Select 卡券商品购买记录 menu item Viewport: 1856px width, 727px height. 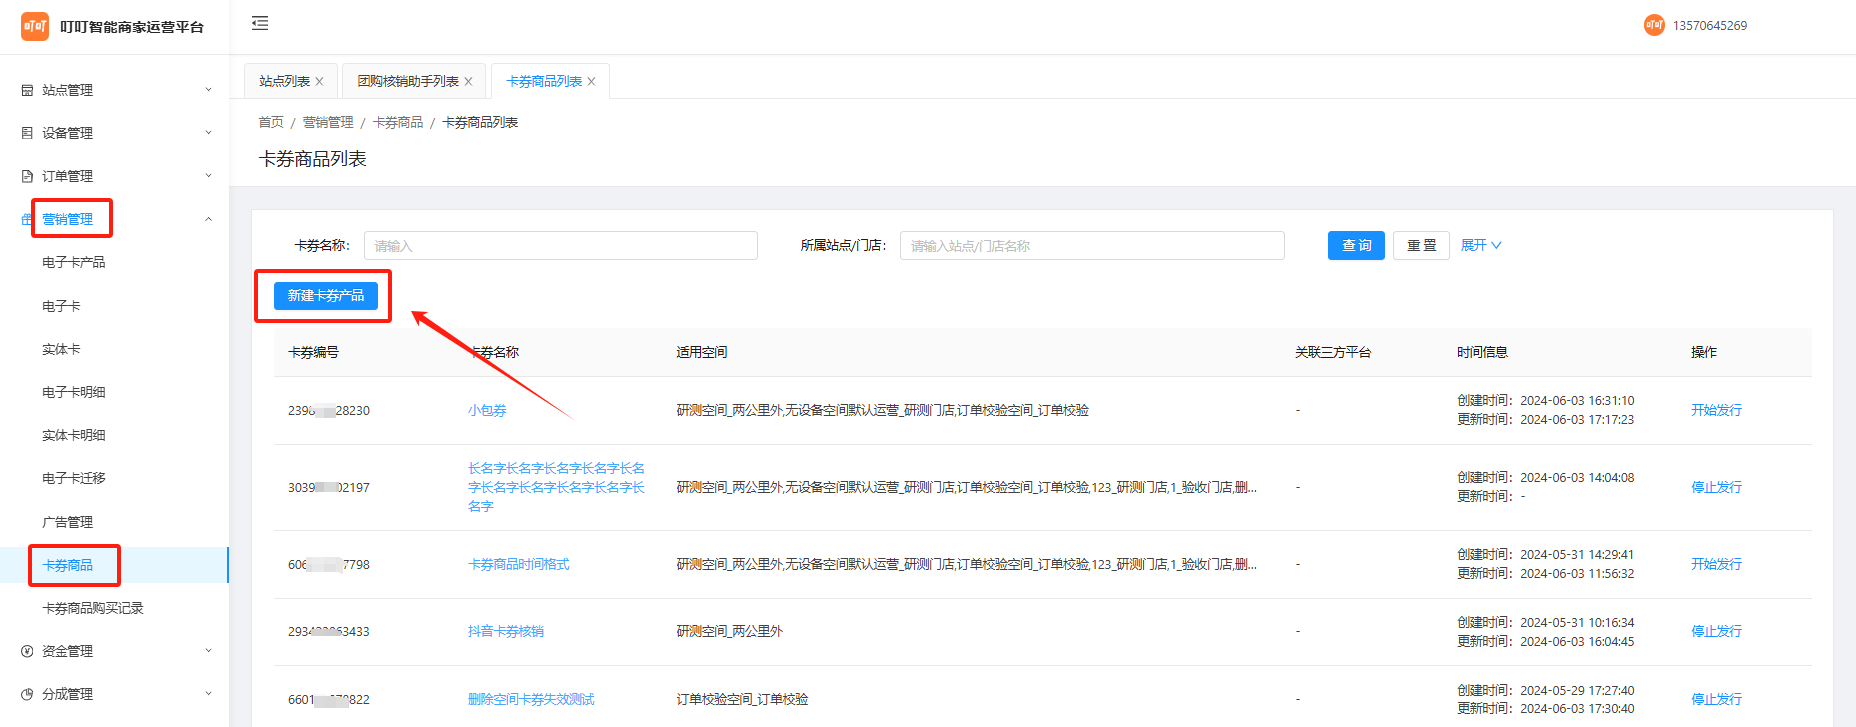(93, 608)
